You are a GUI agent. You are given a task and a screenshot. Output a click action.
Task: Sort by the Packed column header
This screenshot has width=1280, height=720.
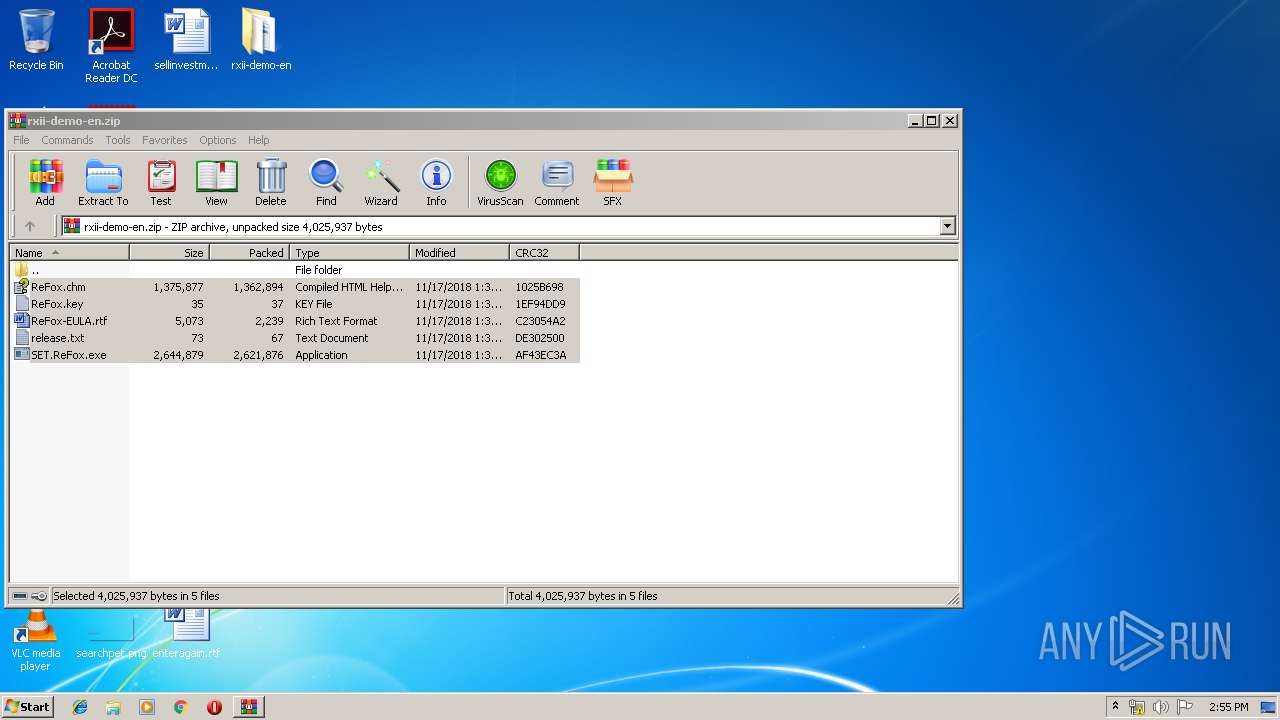coord(249,253)
